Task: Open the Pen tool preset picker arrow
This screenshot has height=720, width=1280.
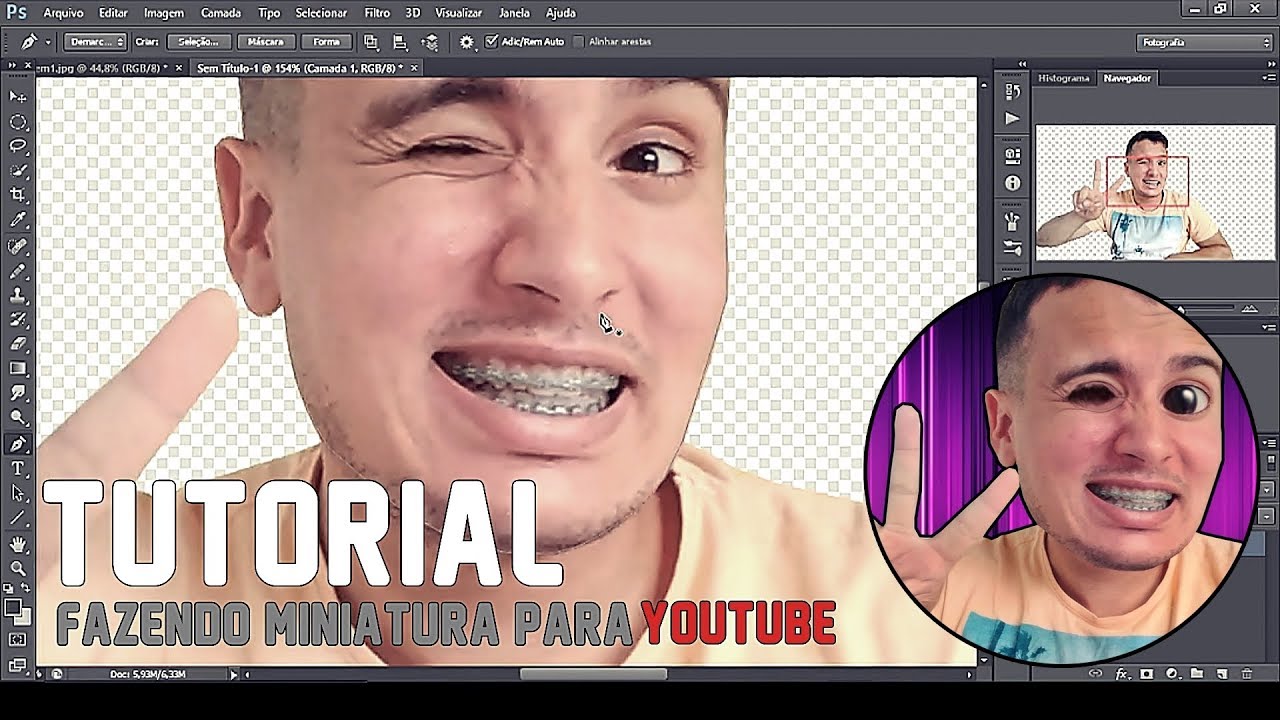Action: [x=47, y=42]
